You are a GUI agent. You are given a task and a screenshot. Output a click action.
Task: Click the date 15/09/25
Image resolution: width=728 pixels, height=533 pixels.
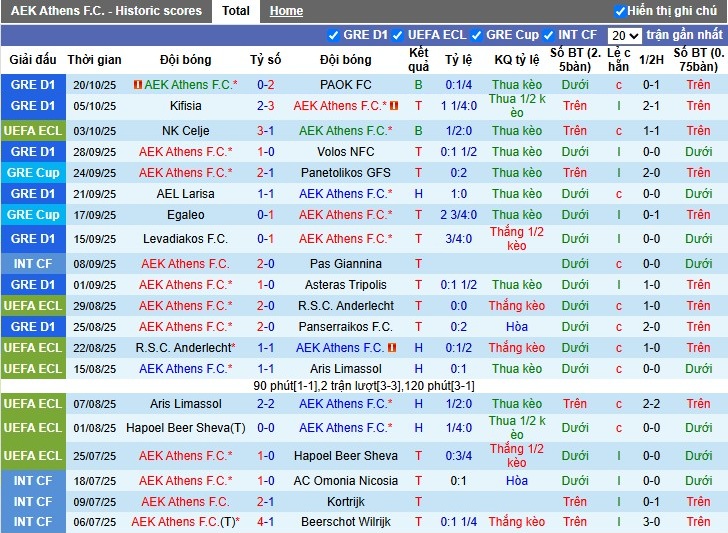pos(94,240)
